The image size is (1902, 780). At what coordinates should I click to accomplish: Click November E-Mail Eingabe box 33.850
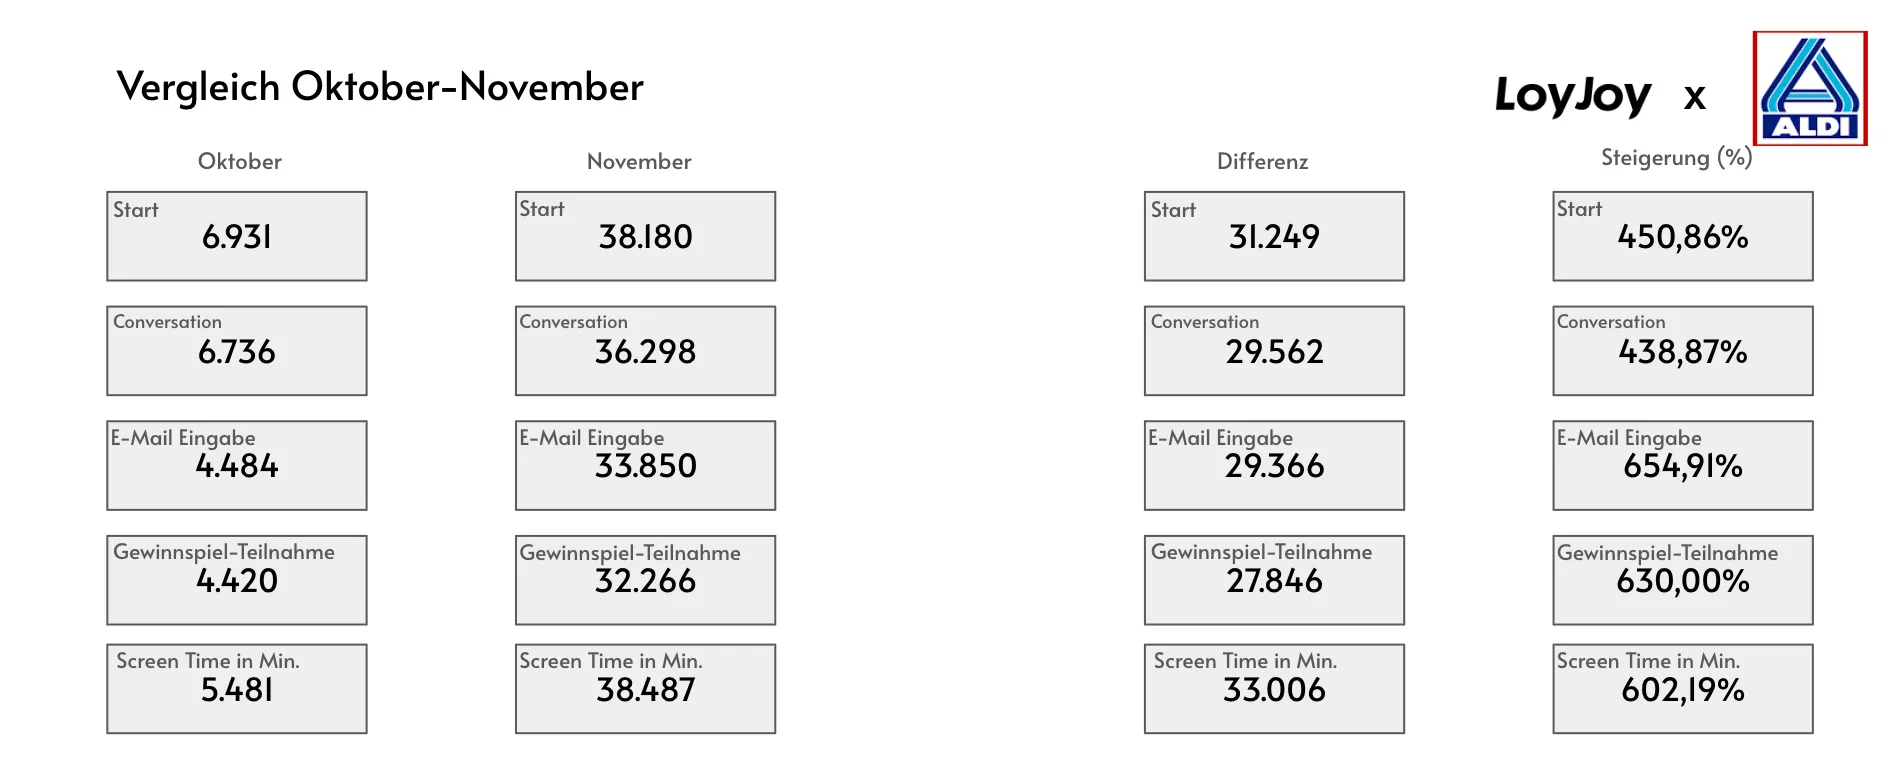click(x=645, y=465)
